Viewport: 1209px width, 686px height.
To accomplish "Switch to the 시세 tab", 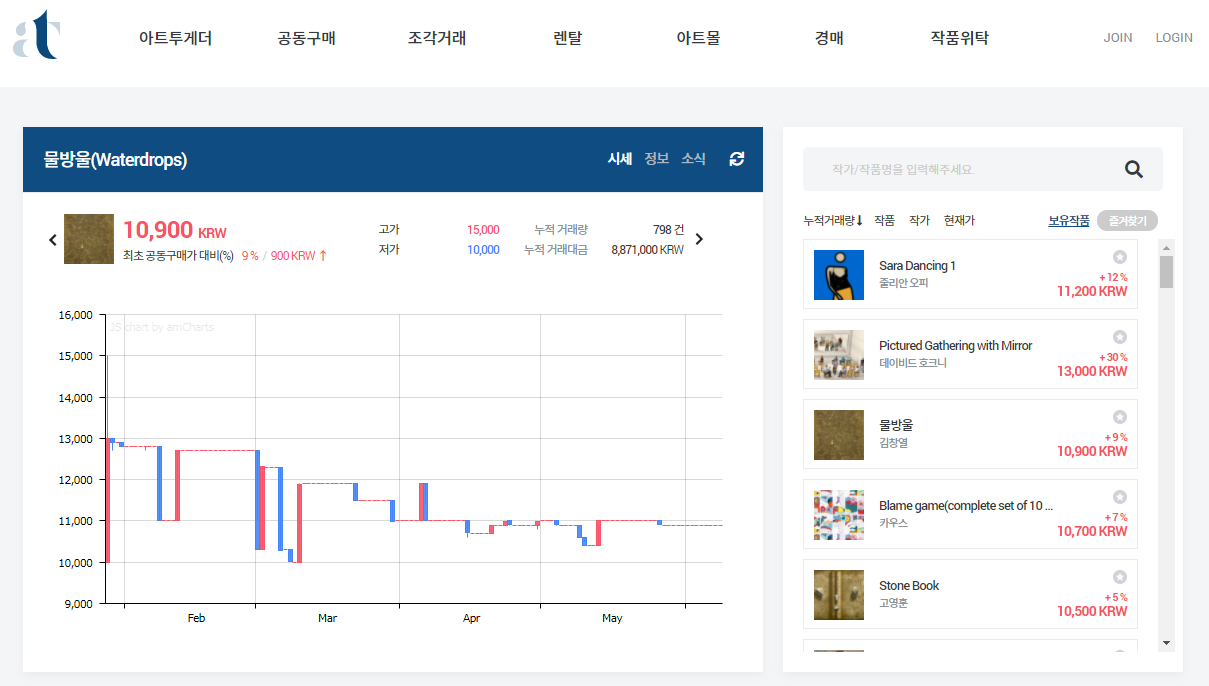I will (x=620, y=159).
